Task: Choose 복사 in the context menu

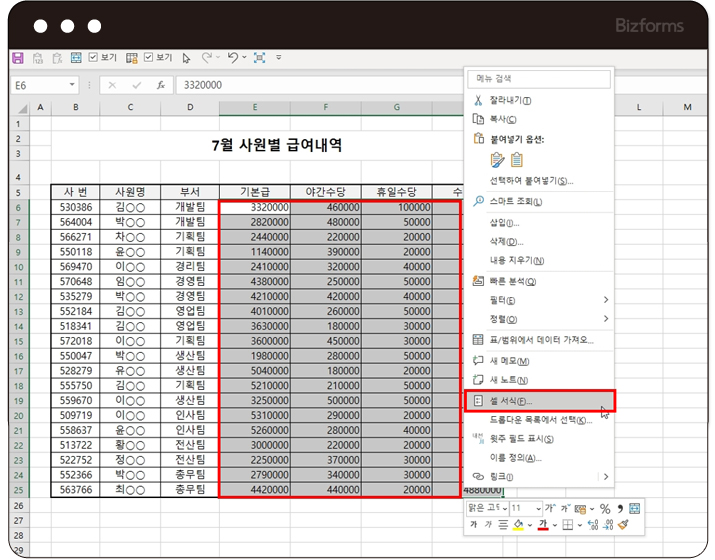Action: point(503,119)
